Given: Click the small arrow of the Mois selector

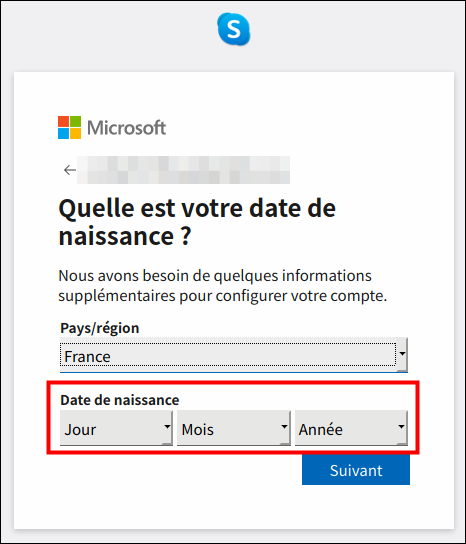Looking at the screenshot, I should (285, 427).
